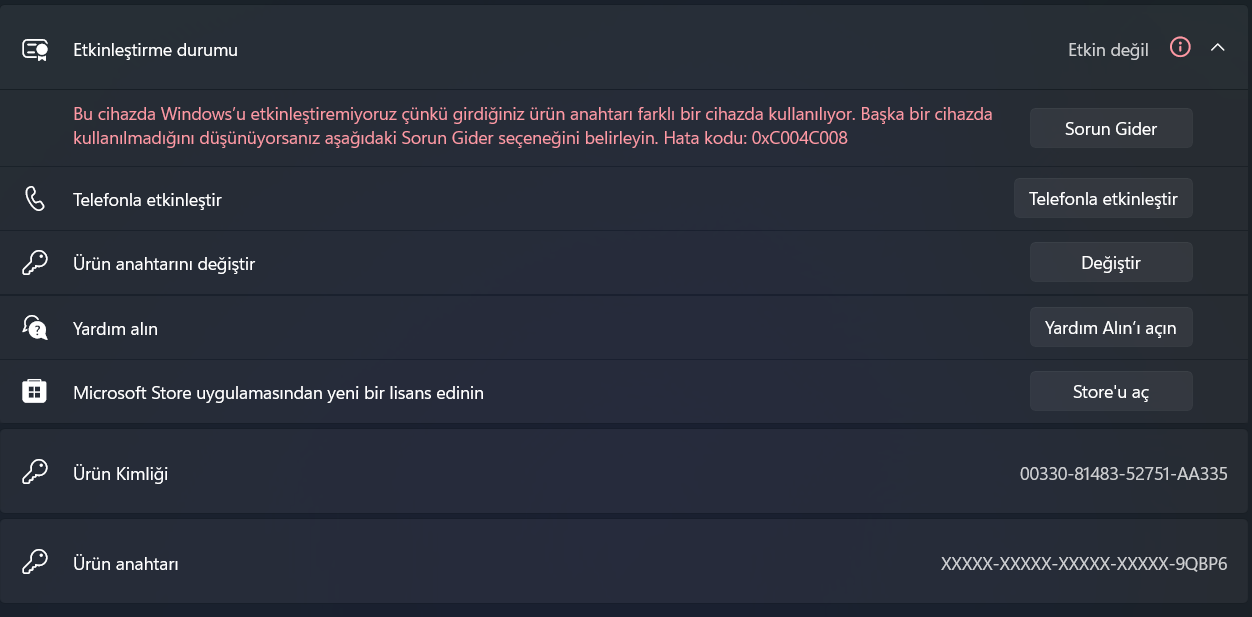Click the key icon next to Ürün Kimliği

coord(35,473)
